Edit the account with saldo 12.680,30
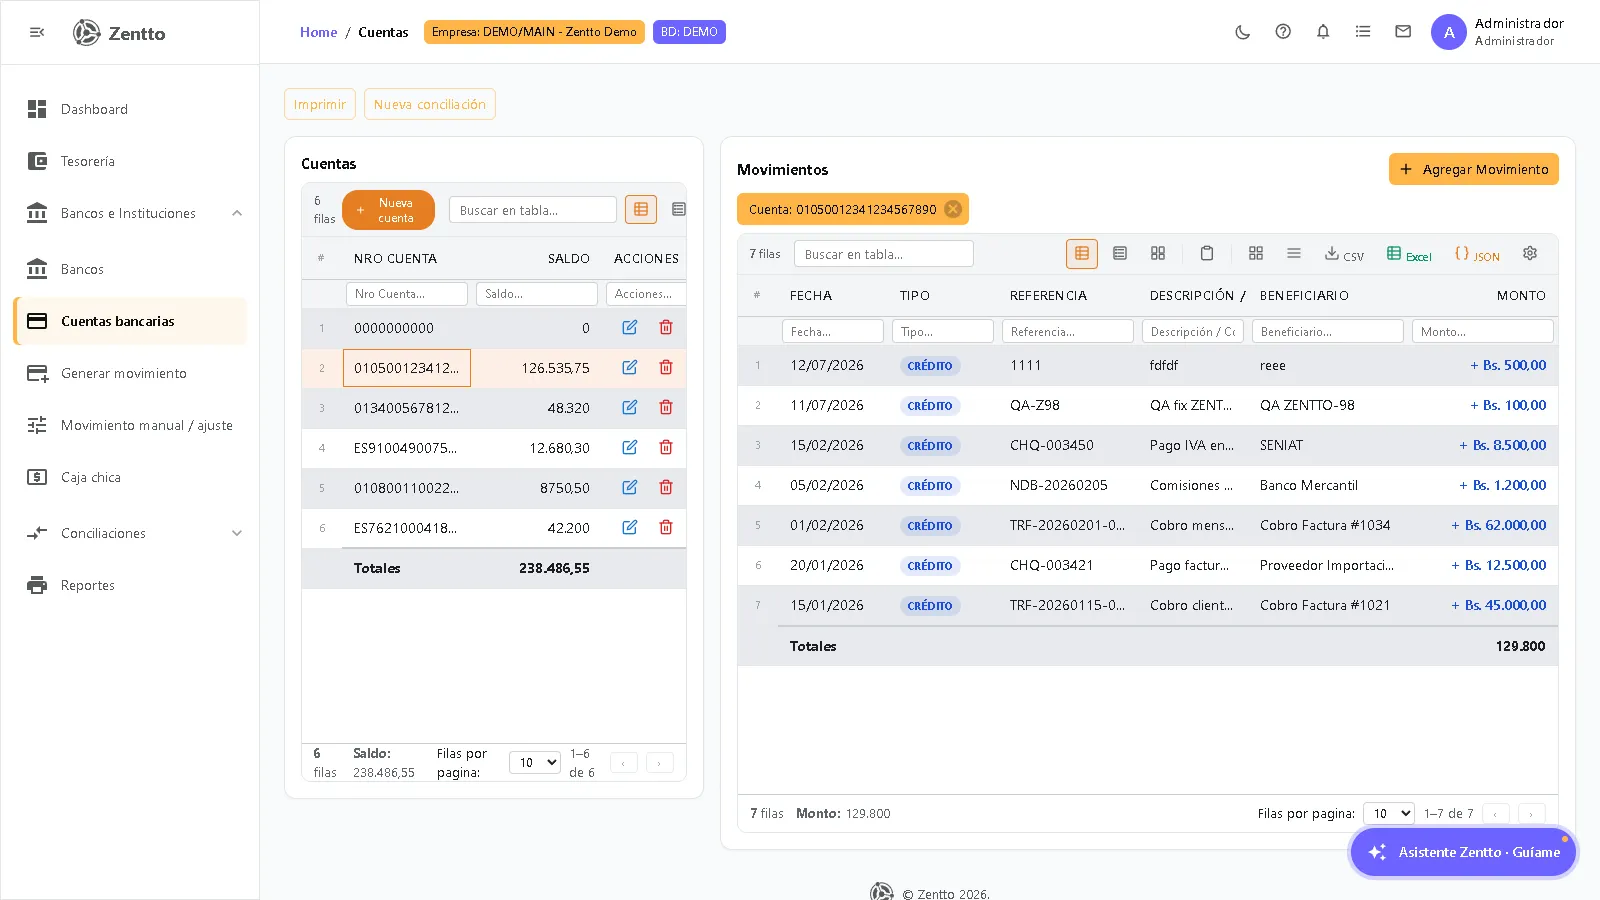This screenshot has width=1600, height=900. click(x=630, y=447)
